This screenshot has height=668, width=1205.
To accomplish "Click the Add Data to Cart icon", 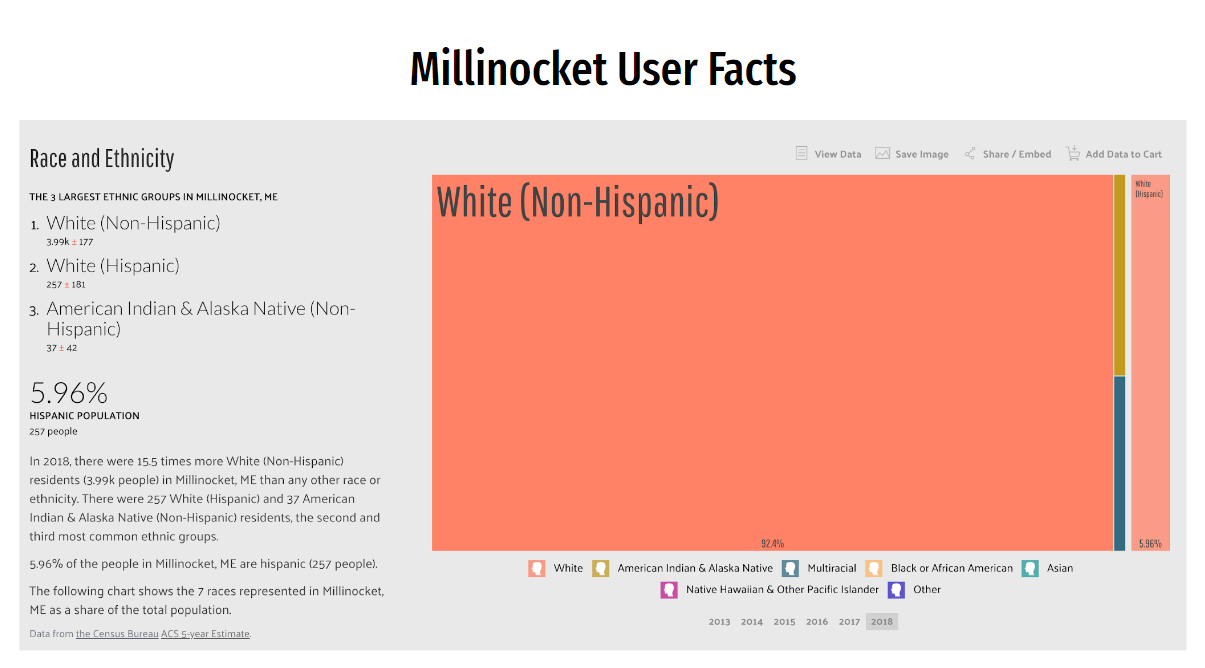I will coord(1073,154).
